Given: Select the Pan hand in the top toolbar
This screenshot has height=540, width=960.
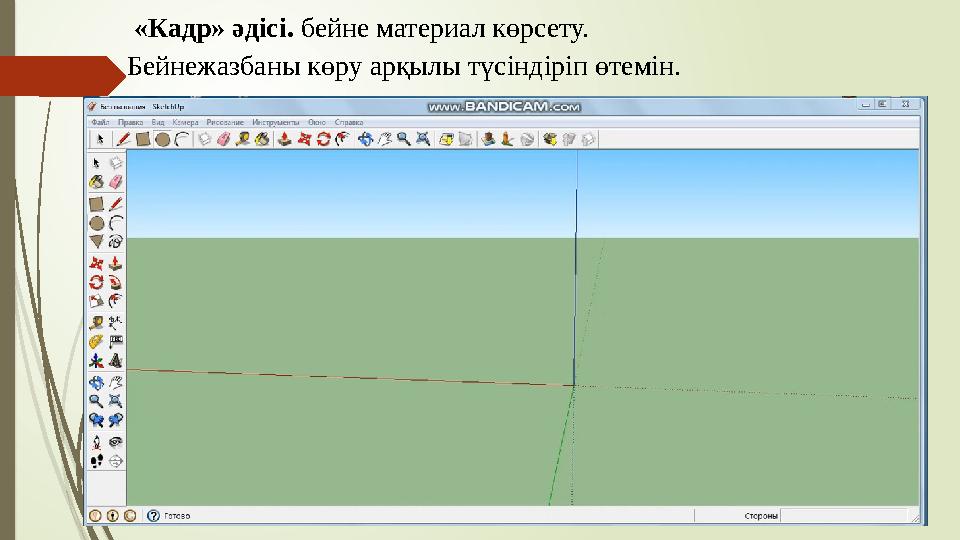Looking at the screenshot, I should pyautogui.click(x=384, y=140).
